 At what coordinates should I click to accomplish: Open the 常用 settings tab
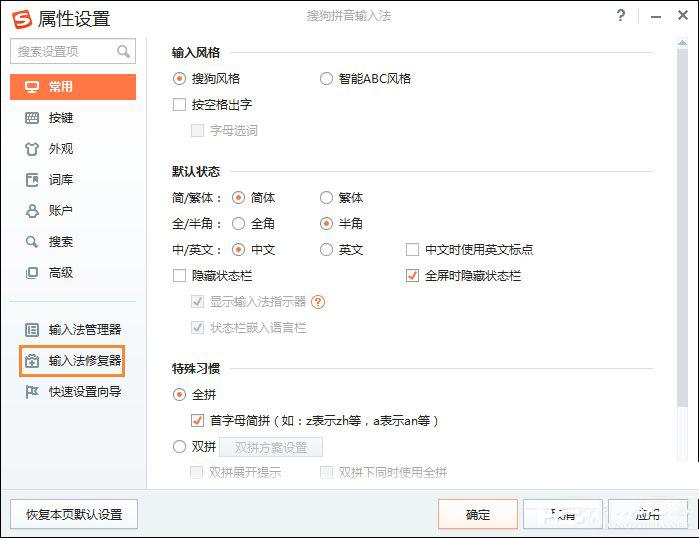(73, 87)
